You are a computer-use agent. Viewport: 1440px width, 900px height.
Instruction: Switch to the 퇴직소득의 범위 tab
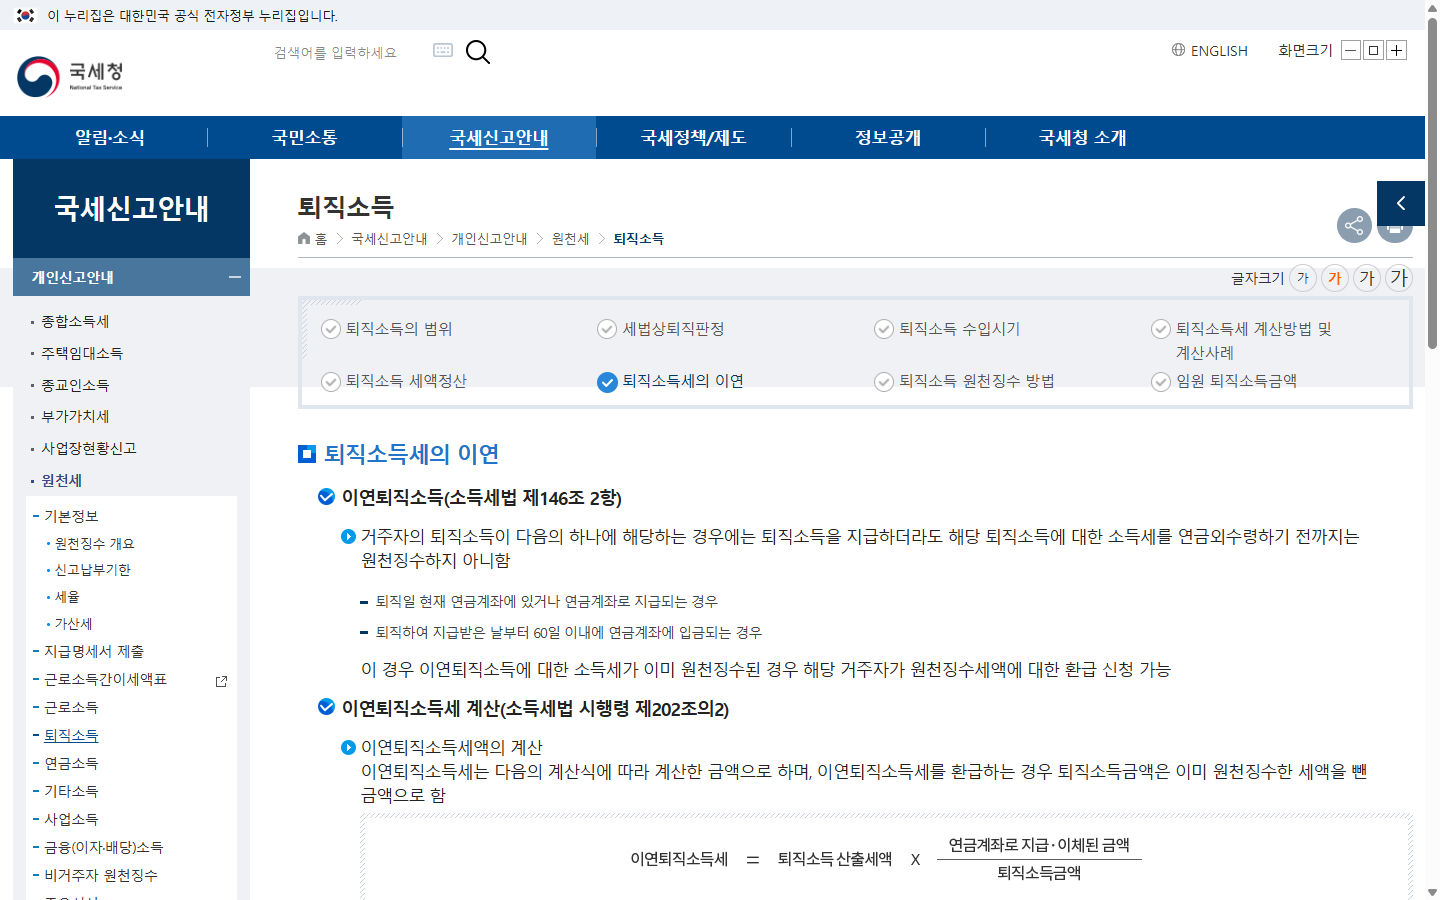(387, 329)
